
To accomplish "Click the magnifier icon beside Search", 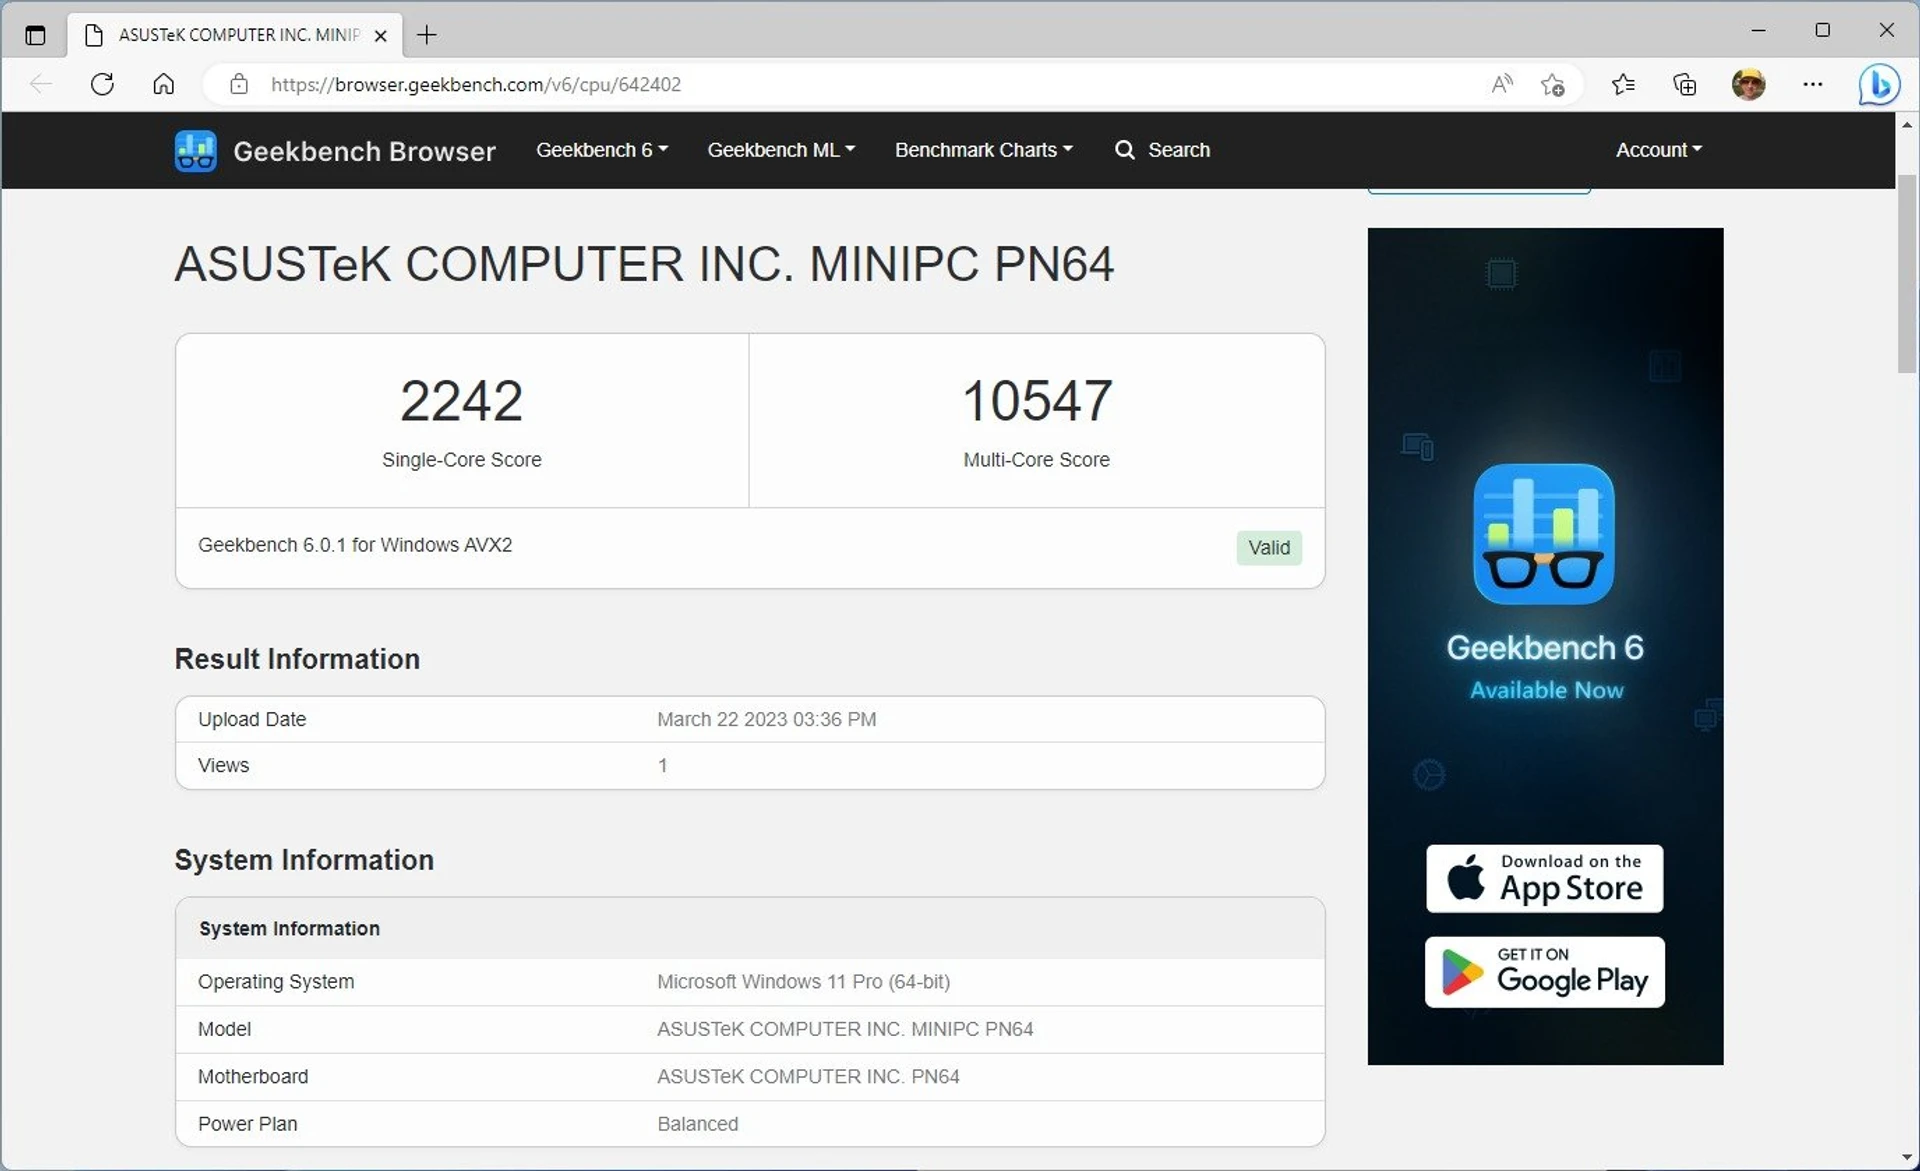I will 1125,150.
